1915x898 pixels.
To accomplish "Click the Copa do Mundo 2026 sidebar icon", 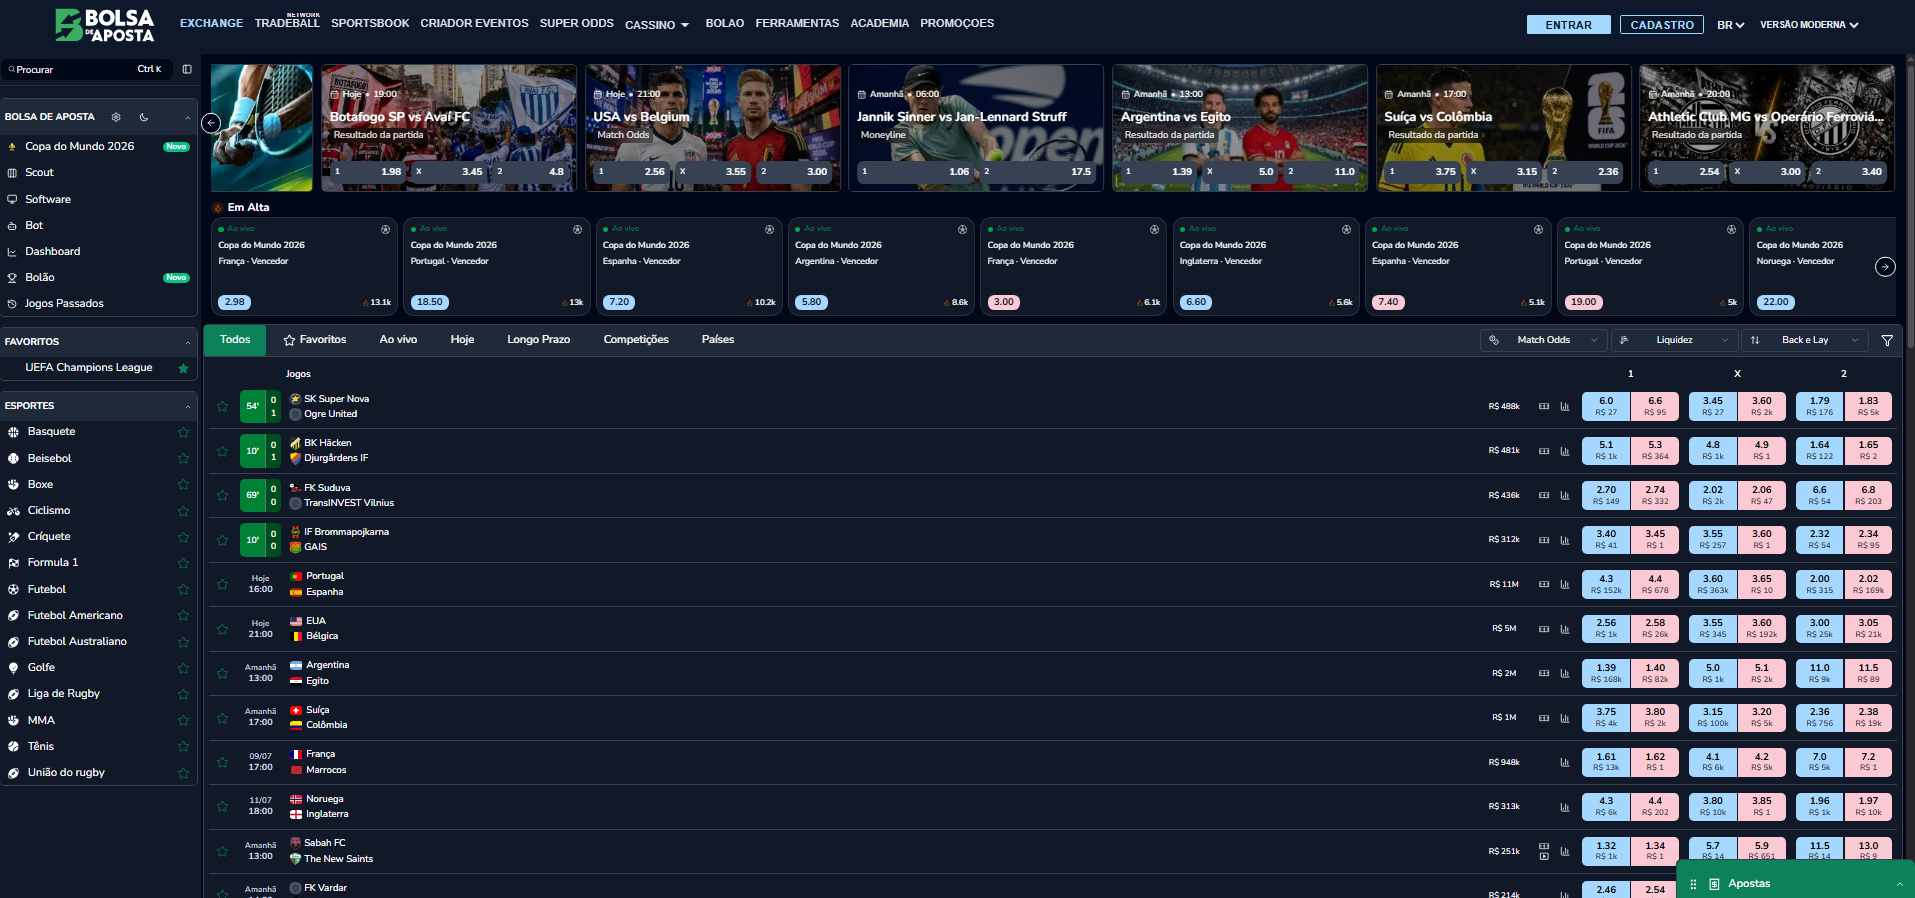I will click(x=12, y=147).
